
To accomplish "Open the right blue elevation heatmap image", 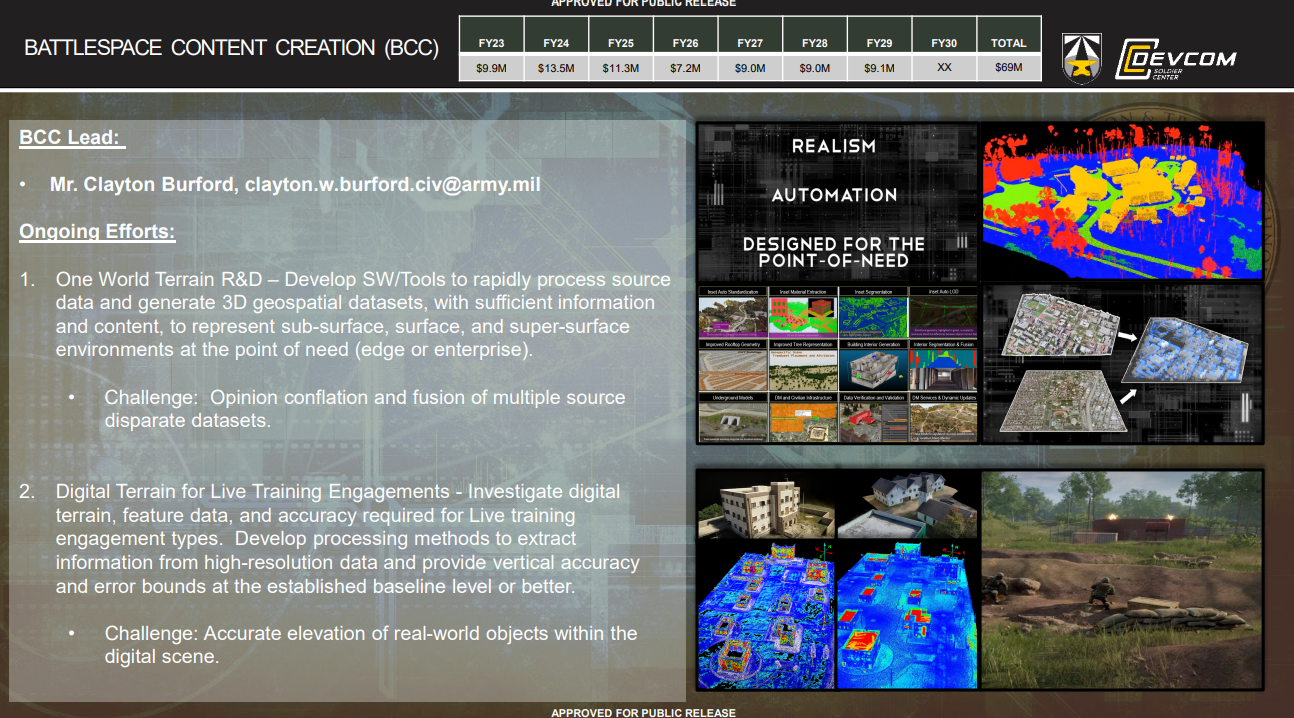I will pos(907,615).
